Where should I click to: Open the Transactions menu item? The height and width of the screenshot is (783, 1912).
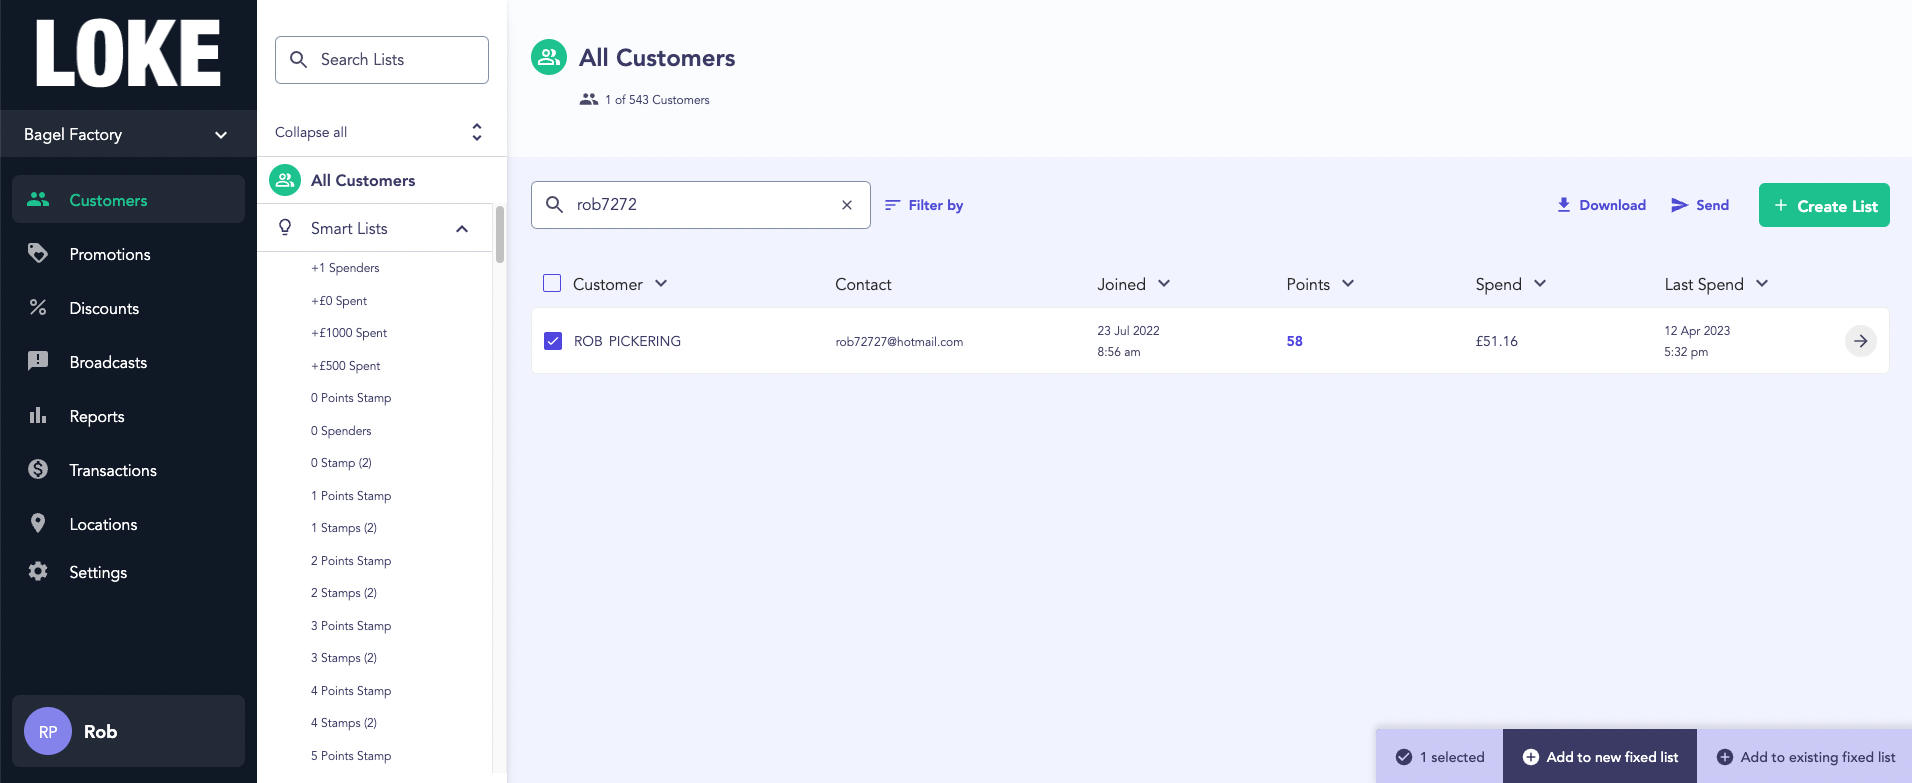(128, 470)
